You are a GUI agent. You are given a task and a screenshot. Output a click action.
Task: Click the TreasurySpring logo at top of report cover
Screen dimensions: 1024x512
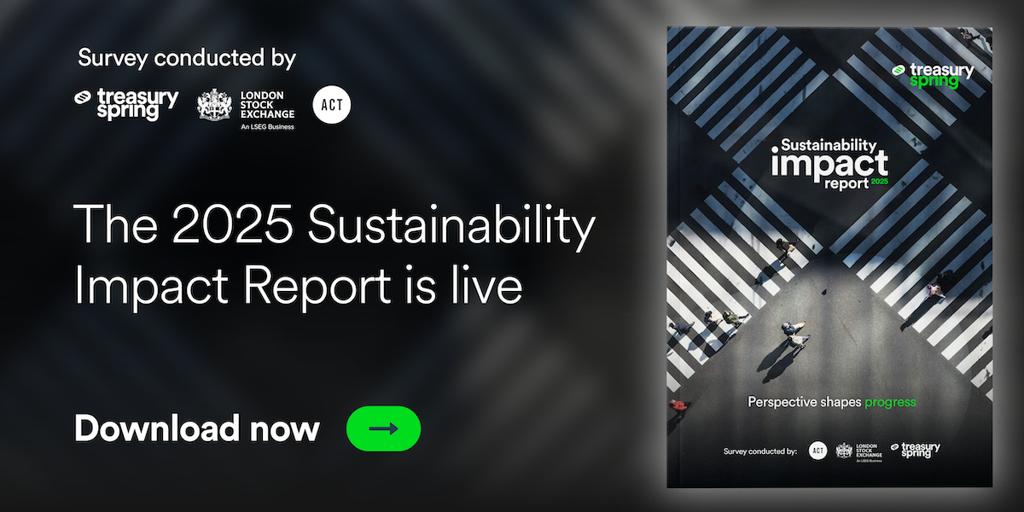pyautogui.click(x=933, y=76)
